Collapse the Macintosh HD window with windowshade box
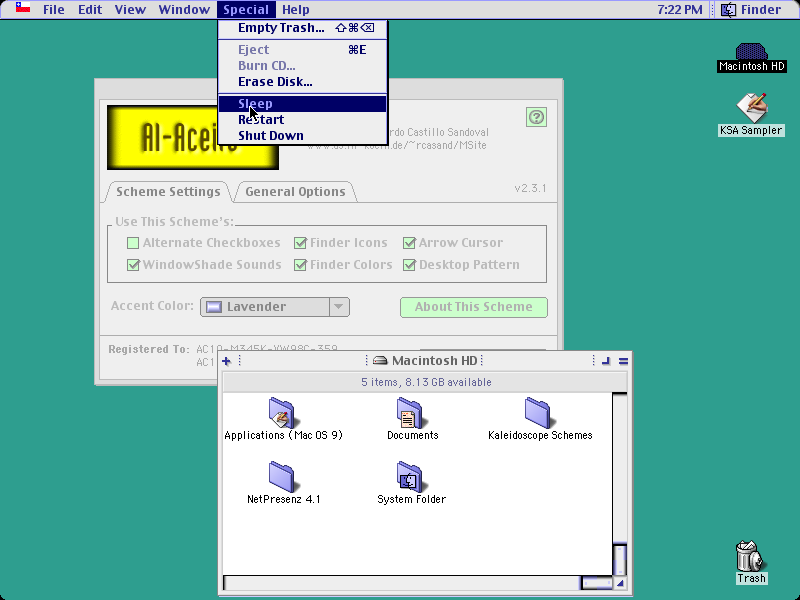This screenshot has height=600, width=800. click(623, 361)
